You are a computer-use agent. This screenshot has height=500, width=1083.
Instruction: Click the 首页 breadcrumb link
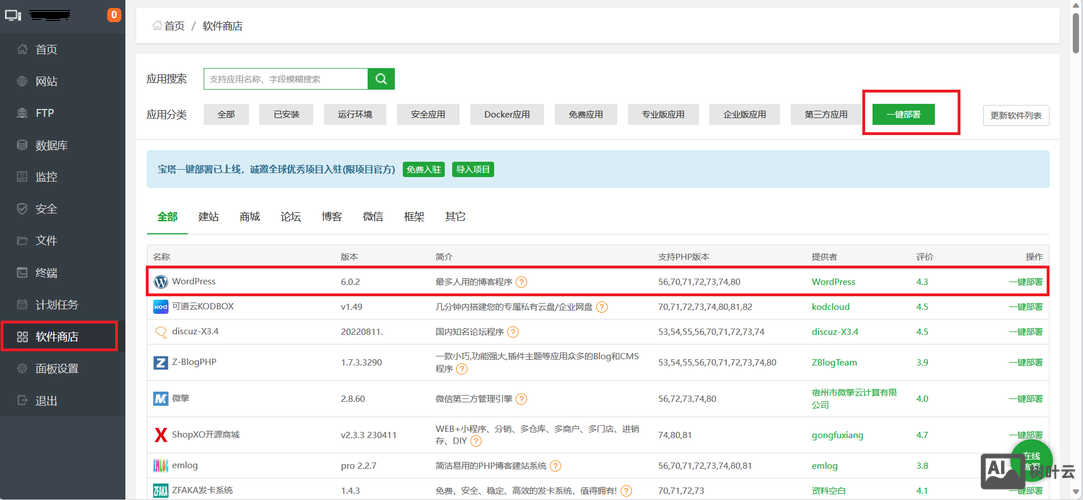click(174, 26)
